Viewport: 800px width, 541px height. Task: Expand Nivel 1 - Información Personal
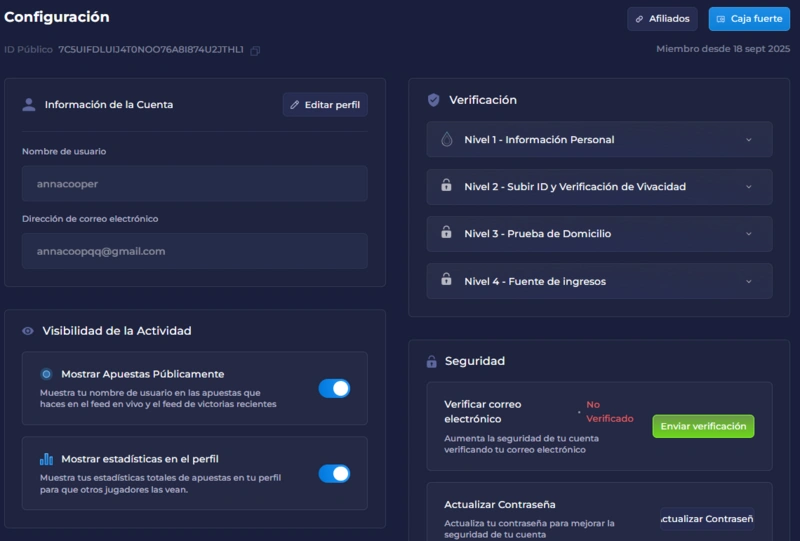pos(748,140)
